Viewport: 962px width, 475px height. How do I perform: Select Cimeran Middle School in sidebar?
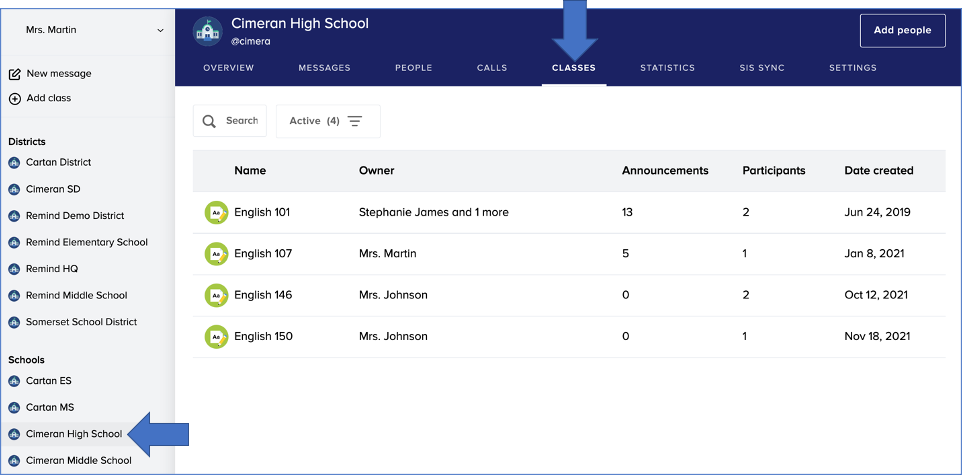pyautogui.click(x=78, y=461)
